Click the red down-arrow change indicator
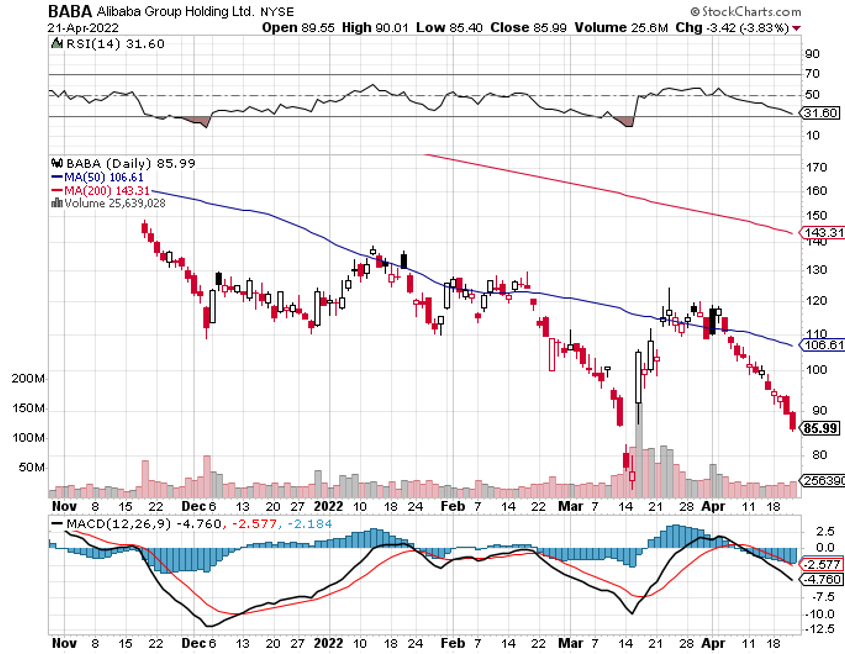This screenshot has height=654, width=845. tap(796, 29)
